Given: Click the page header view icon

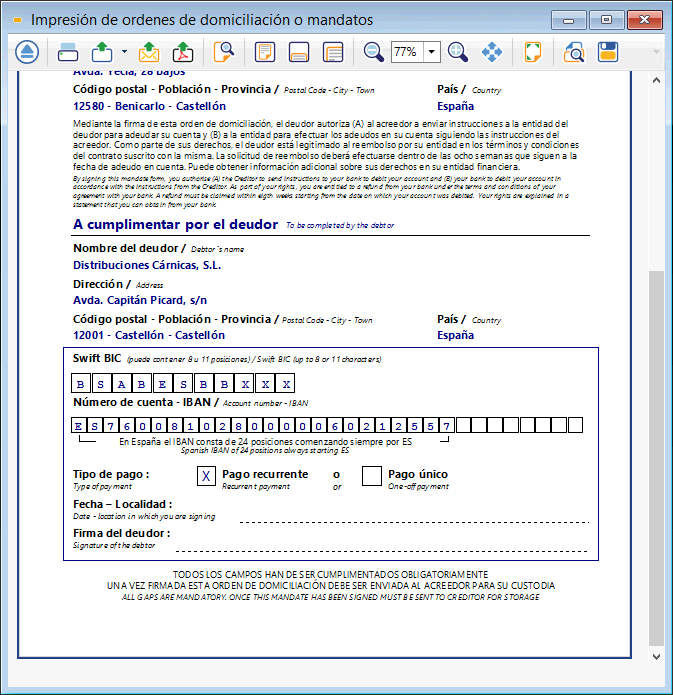Looking at the screenshot, I should [265, 52].
